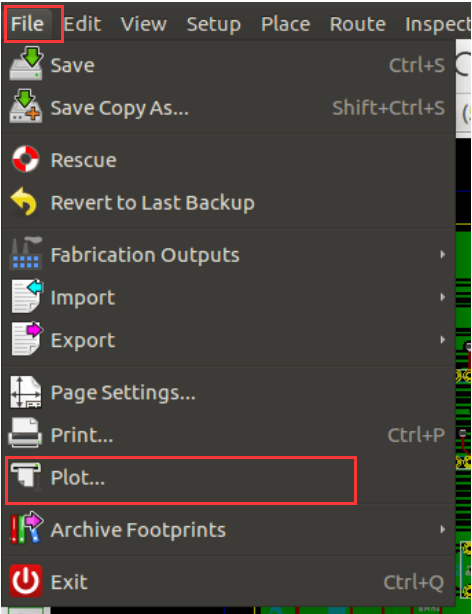Click the Revert to Last Backup arrow icon

(24, 201)
